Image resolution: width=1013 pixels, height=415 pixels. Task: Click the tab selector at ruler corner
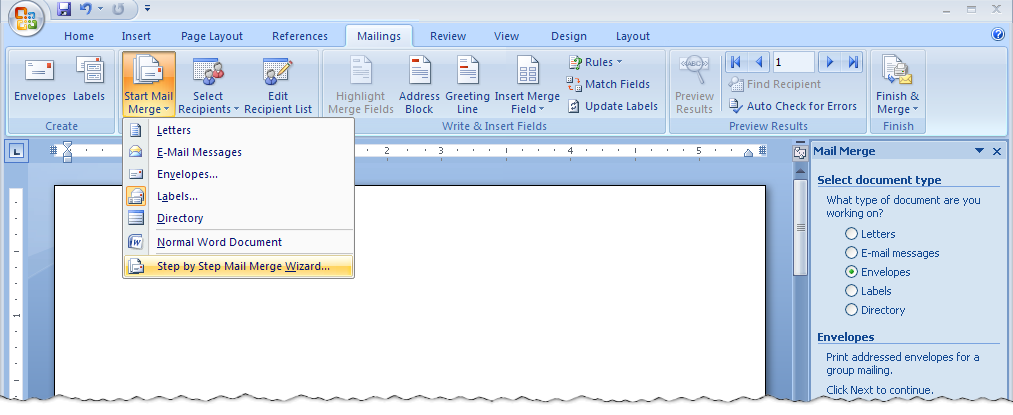coord(16,152)
